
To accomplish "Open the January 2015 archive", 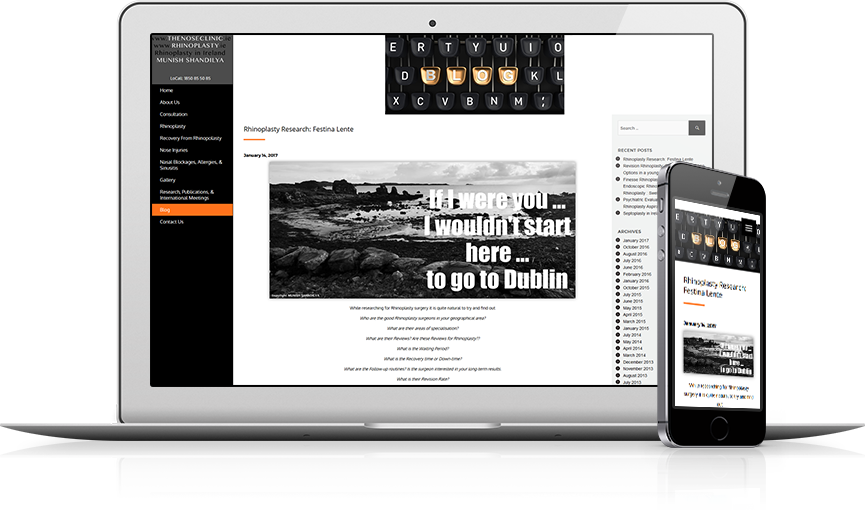I will (636, 328).
